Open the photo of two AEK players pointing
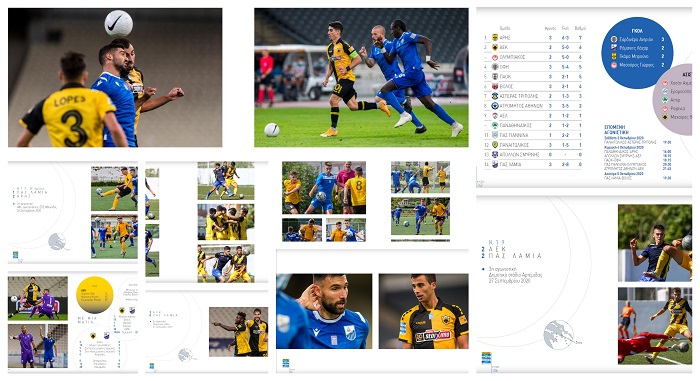This screenshot has width=700, height=381. tap(238, 332)
